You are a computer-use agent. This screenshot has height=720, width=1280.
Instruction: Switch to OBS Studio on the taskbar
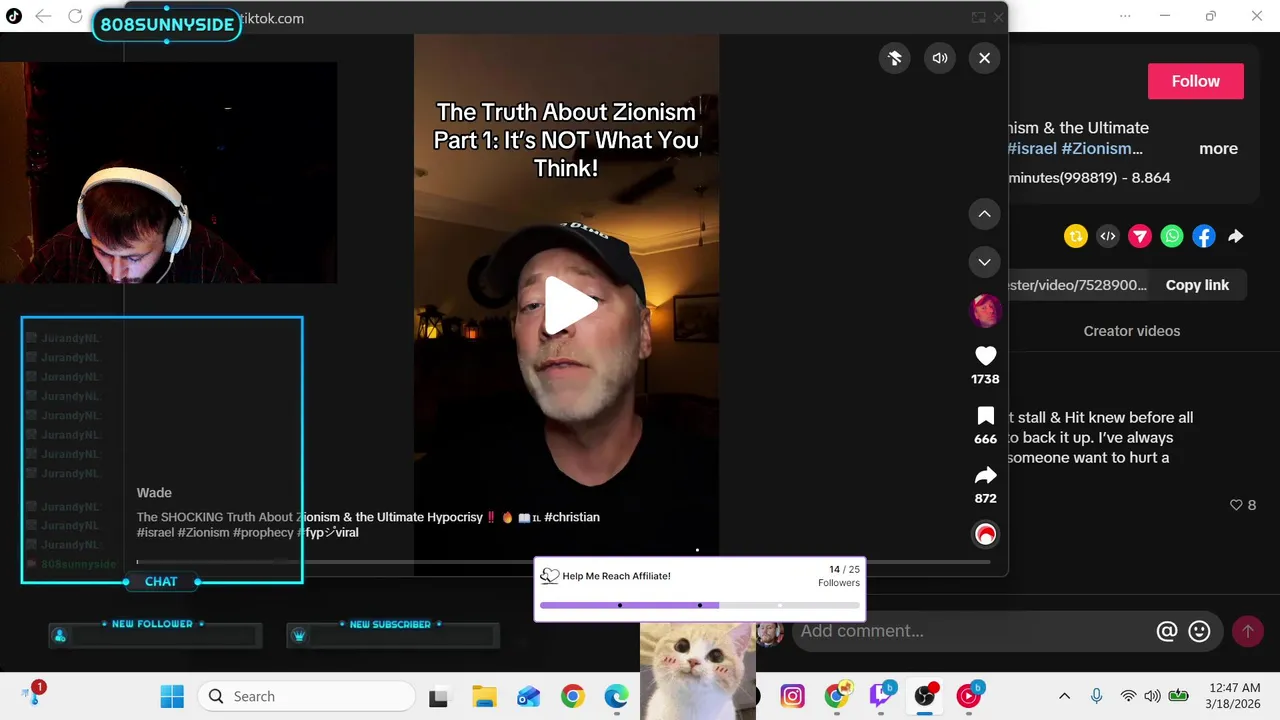926,696
